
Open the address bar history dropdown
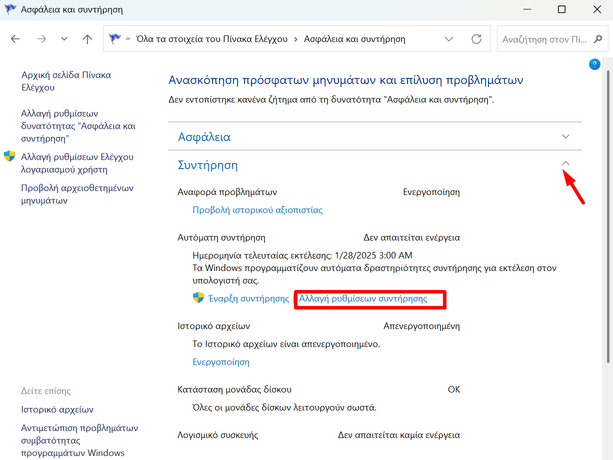click(x=449, y=39)
